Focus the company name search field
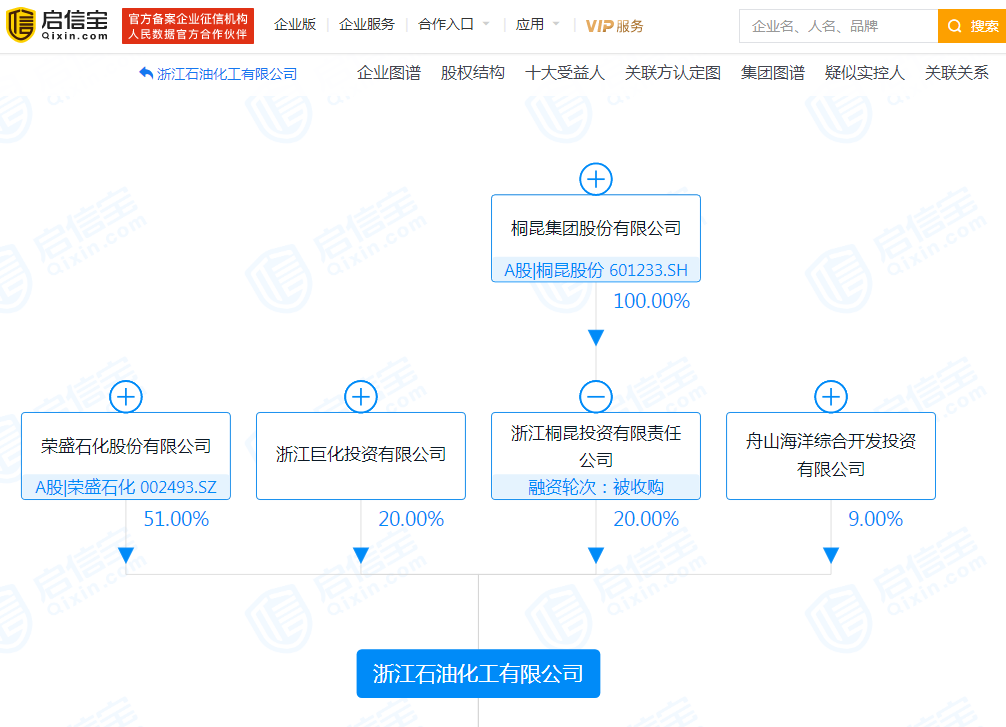Viewport: 1006px width, 727px height. [839, 26]
